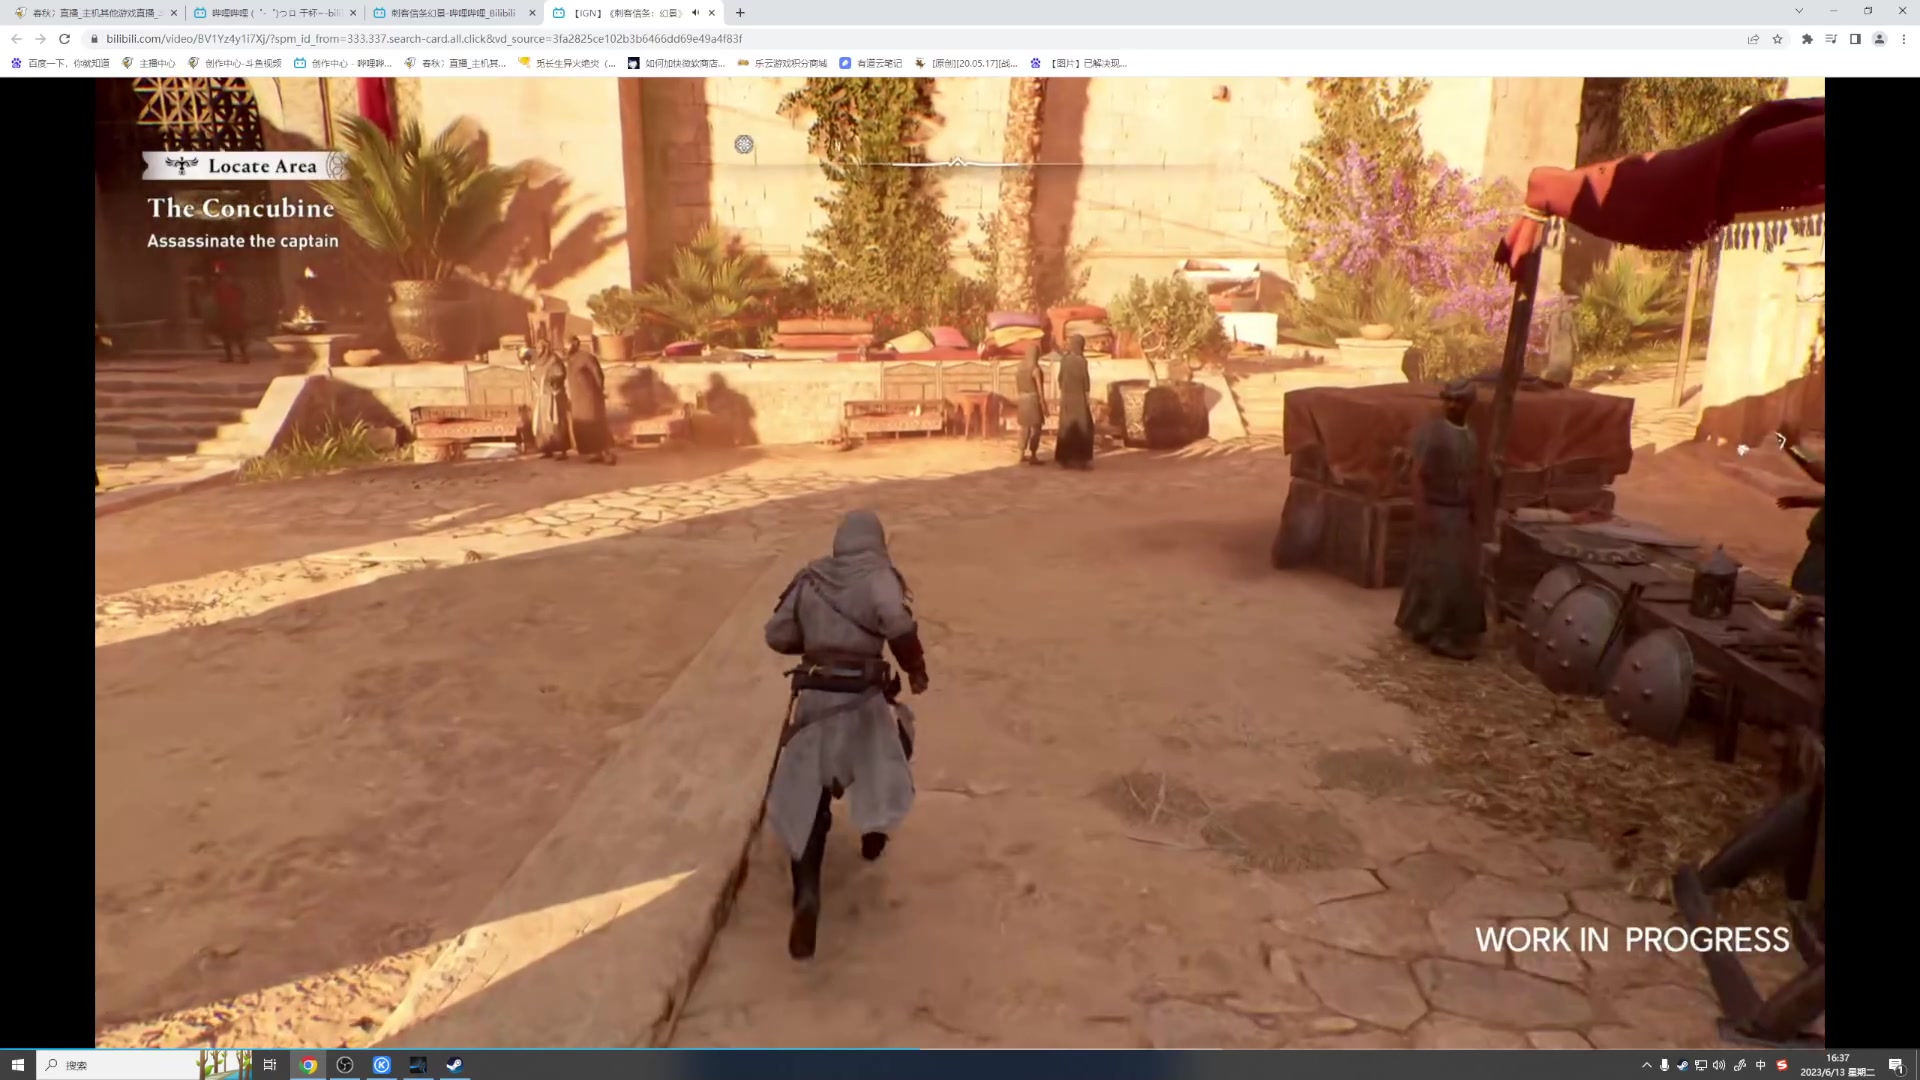Switch to the 刺客信条幻景 Bilibili tab
The image size is (1920, 1080).
coord(453,13)
